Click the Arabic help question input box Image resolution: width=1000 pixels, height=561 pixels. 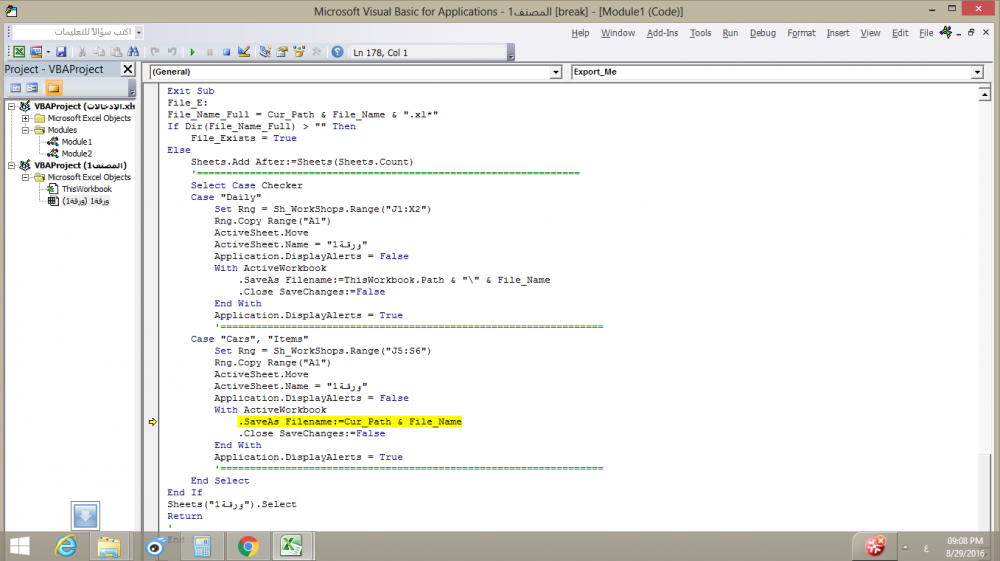(73, 32)
